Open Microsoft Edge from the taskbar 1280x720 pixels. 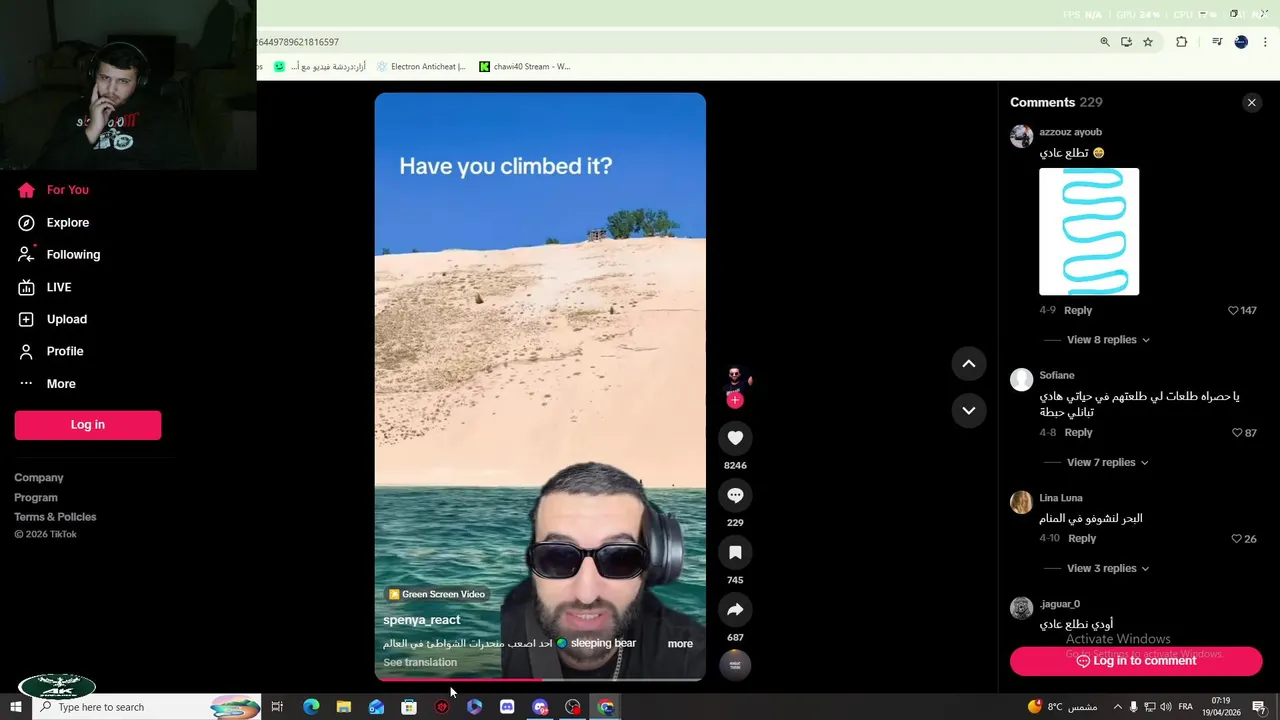pos(311,707)
